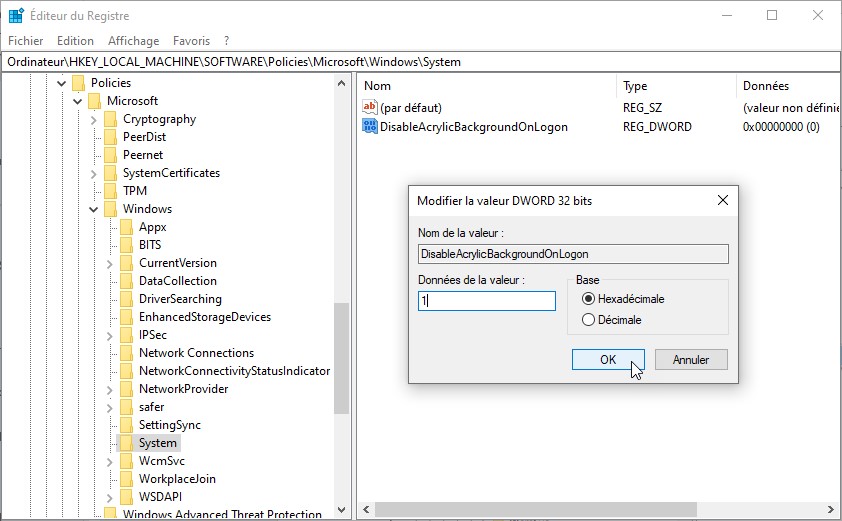The height and width of the screenshot is (521, 842).
Task: Click the Données de la valeur field
Action: (486, 301)
